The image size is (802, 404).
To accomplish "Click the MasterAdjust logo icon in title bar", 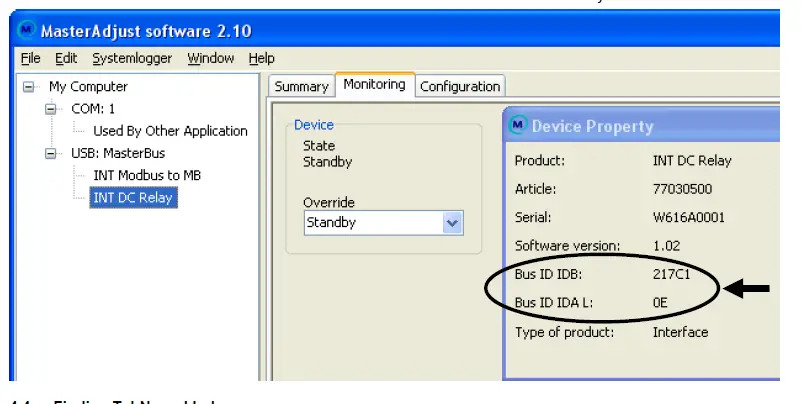I will point(27,30).
